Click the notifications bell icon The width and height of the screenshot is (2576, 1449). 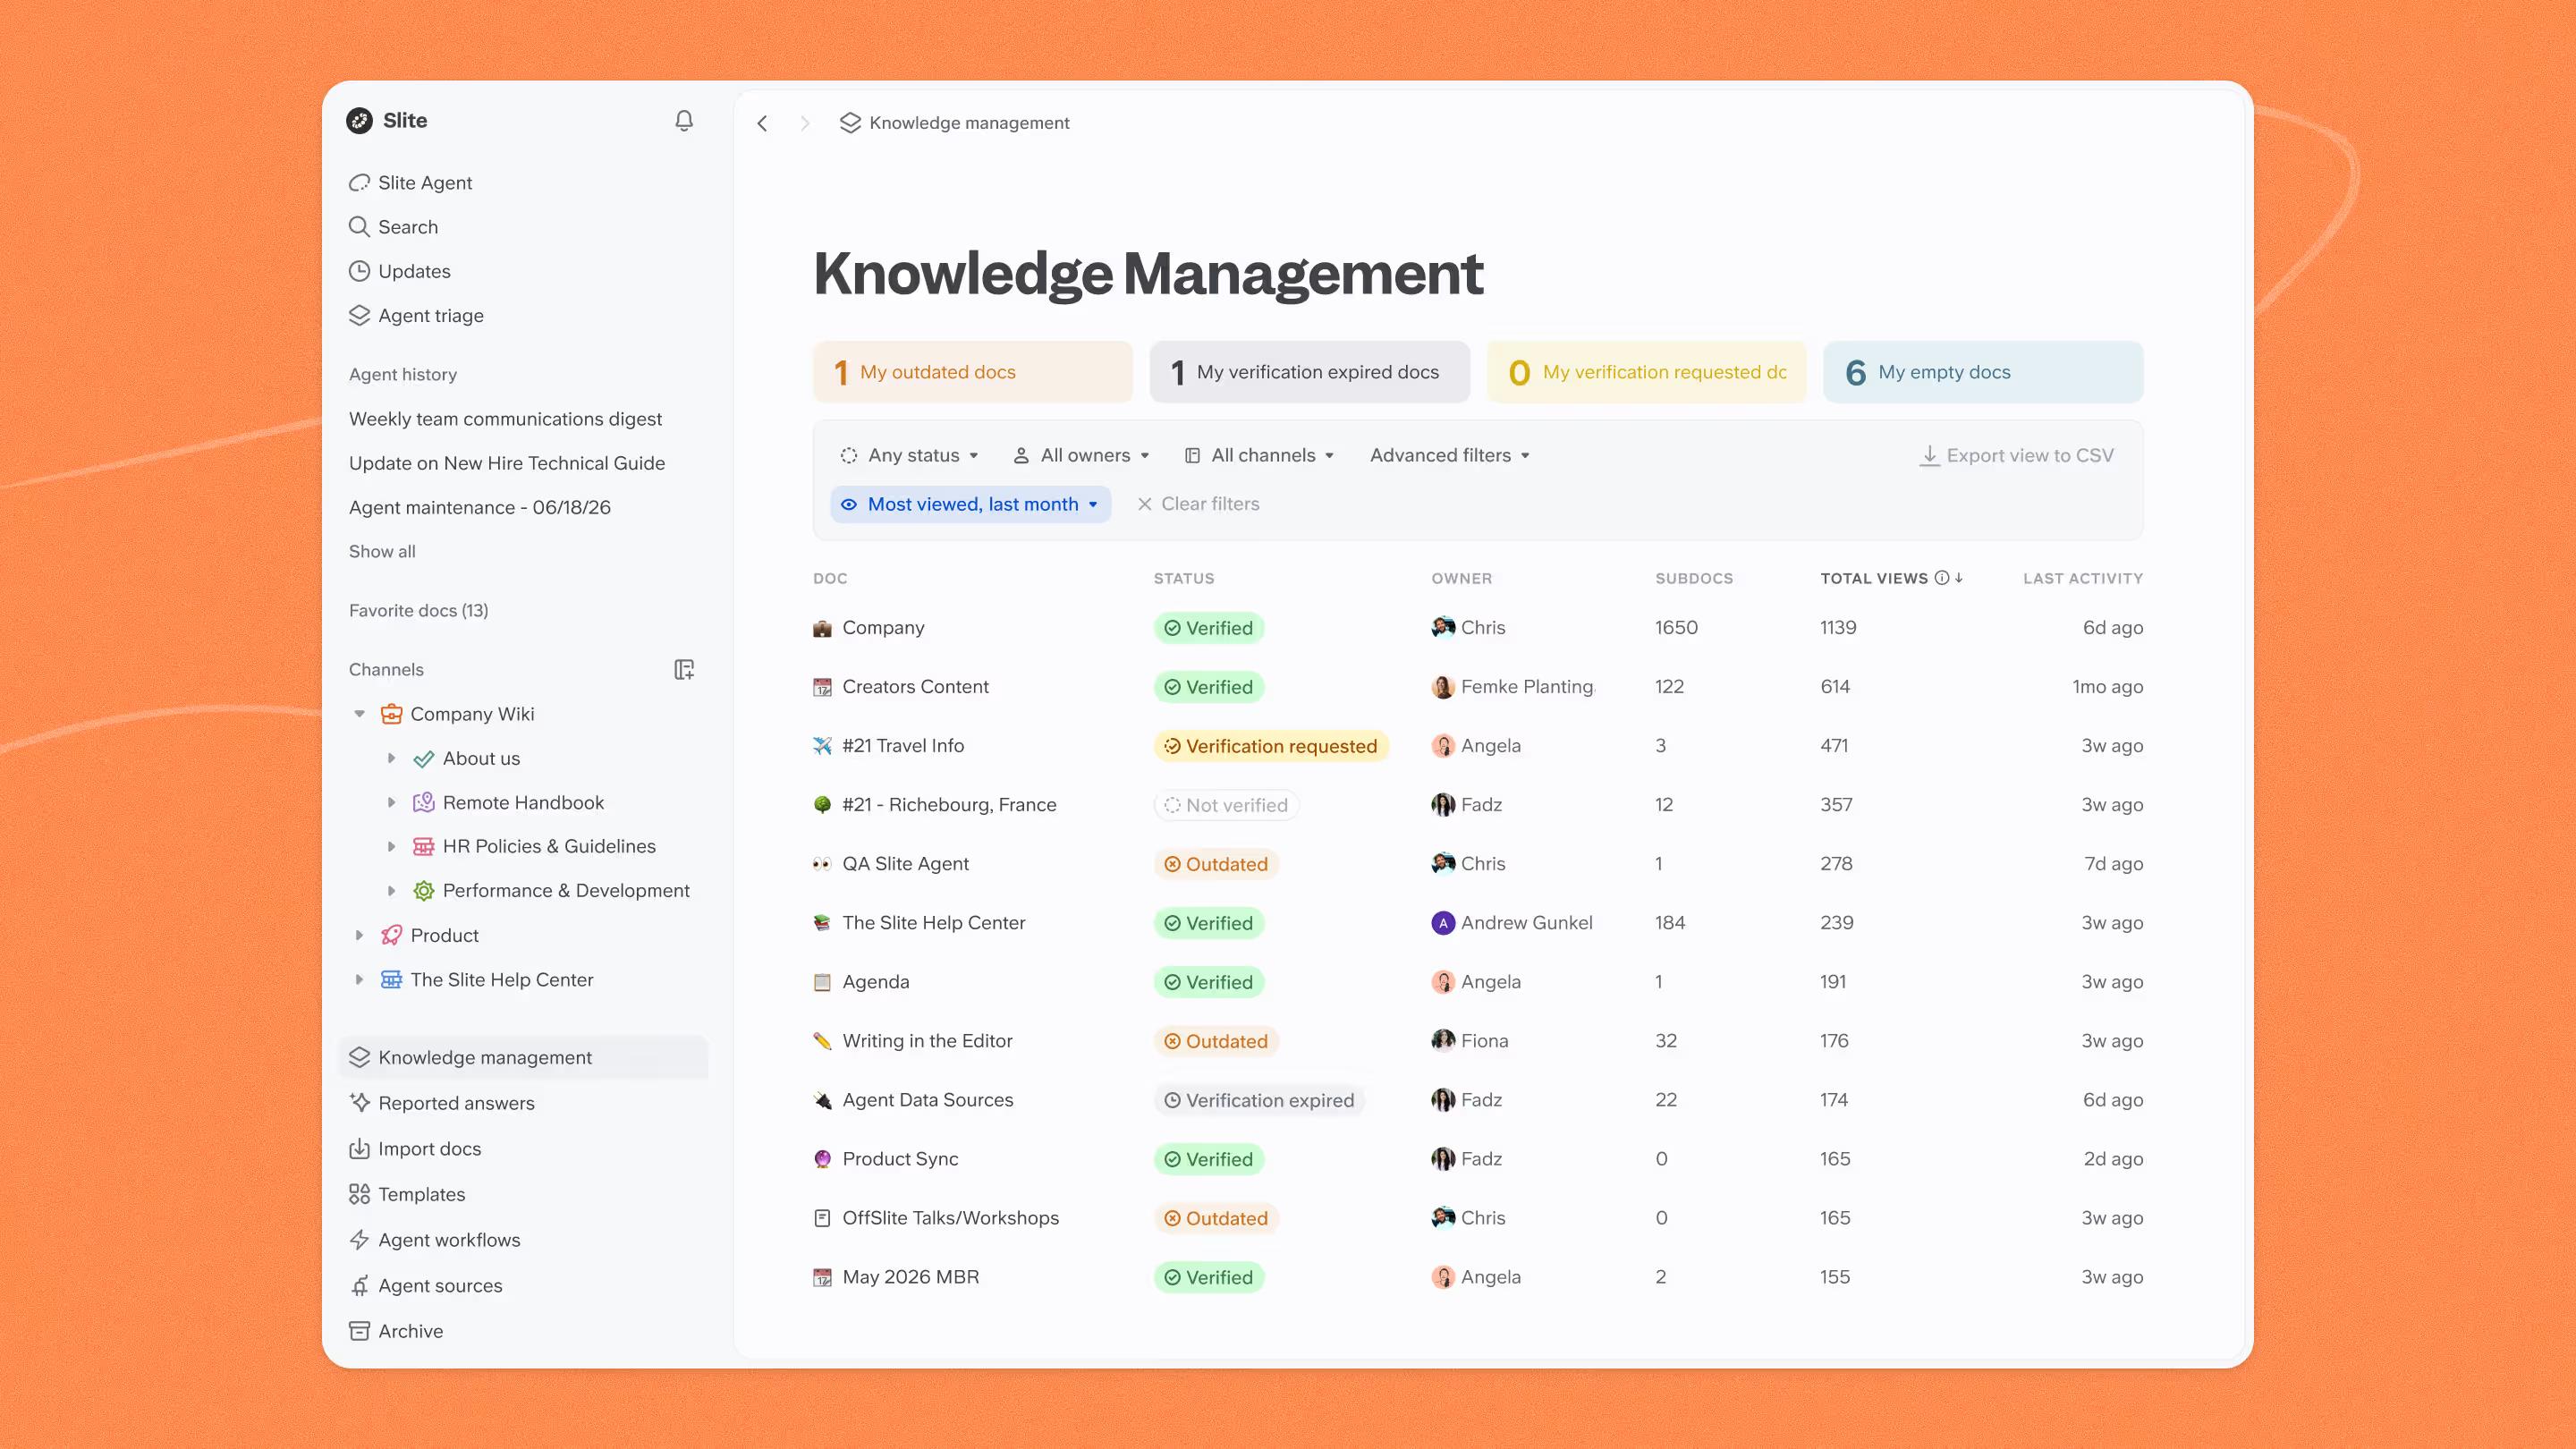684,121
